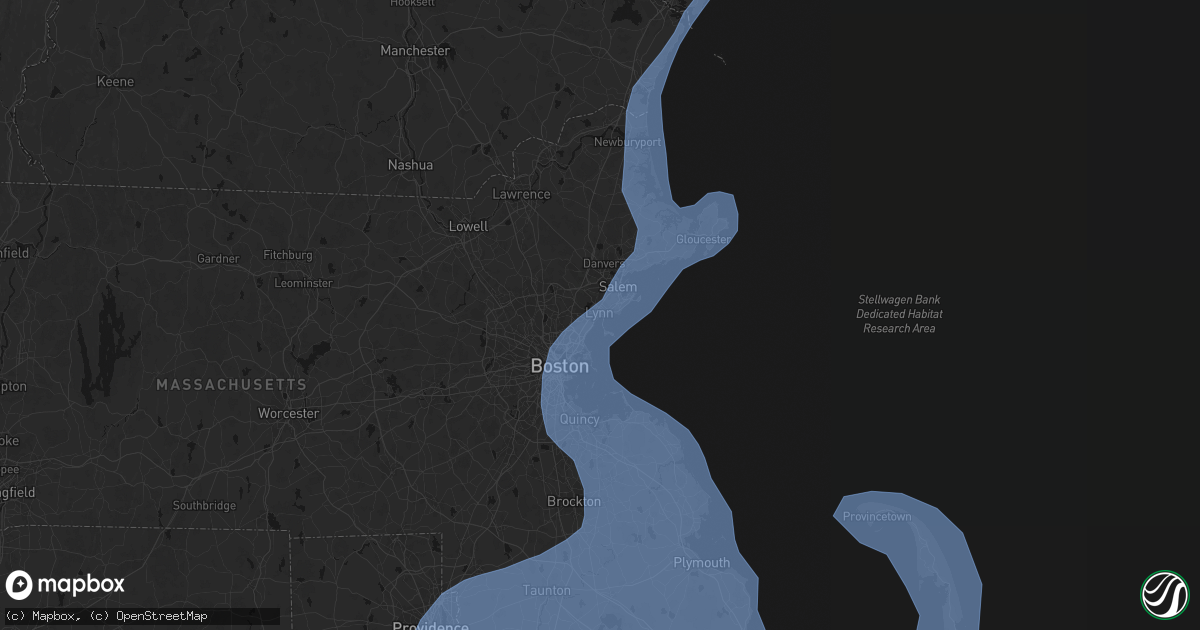
Task: Click the Keene label
Action: click(115, 82)
